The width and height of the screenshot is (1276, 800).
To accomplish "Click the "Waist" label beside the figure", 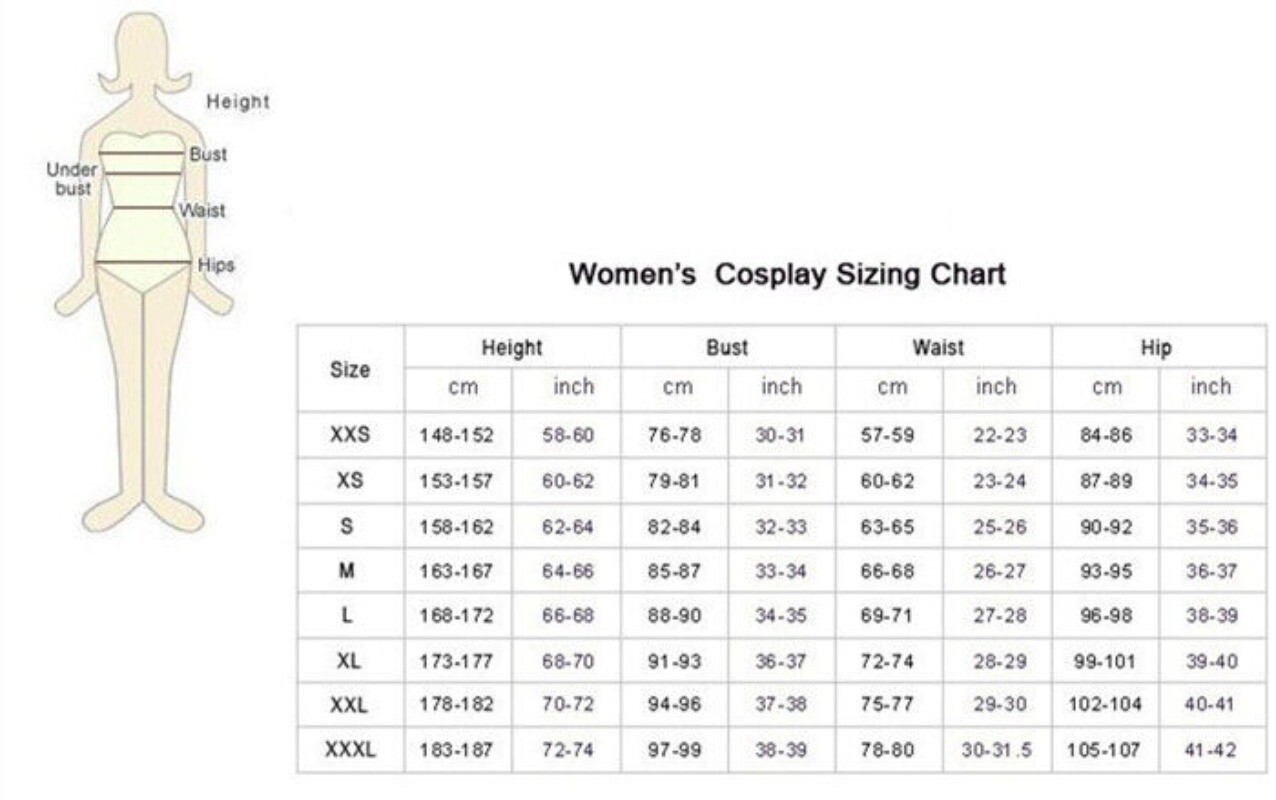I will click(203, 210).
